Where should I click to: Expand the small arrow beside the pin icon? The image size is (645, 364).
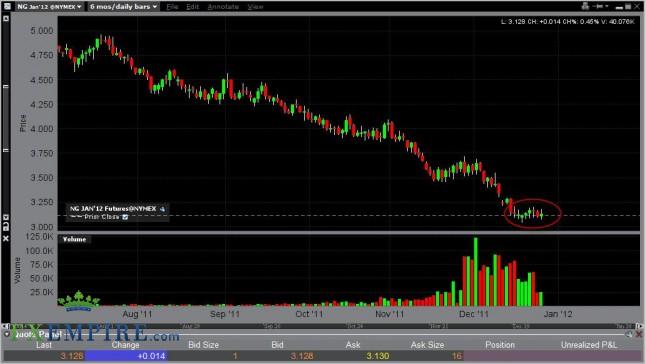(607, 6)
